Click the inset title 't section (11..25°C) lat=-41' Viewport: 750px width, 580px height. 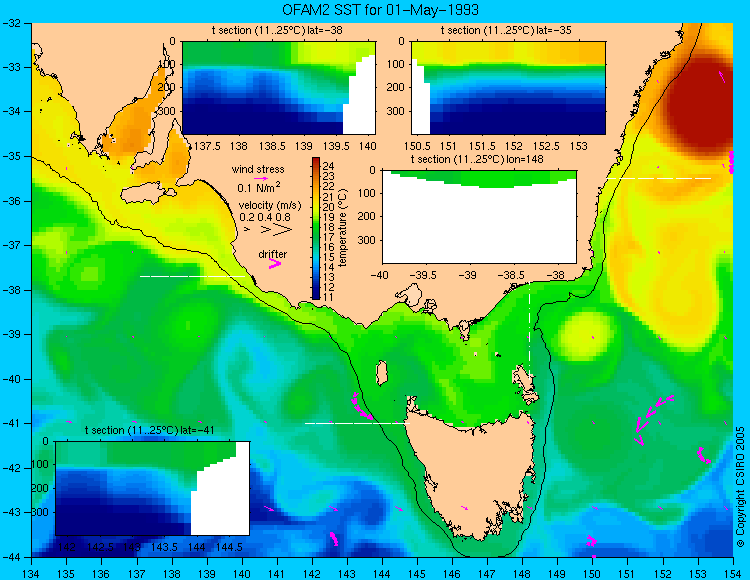pos(150,430)
